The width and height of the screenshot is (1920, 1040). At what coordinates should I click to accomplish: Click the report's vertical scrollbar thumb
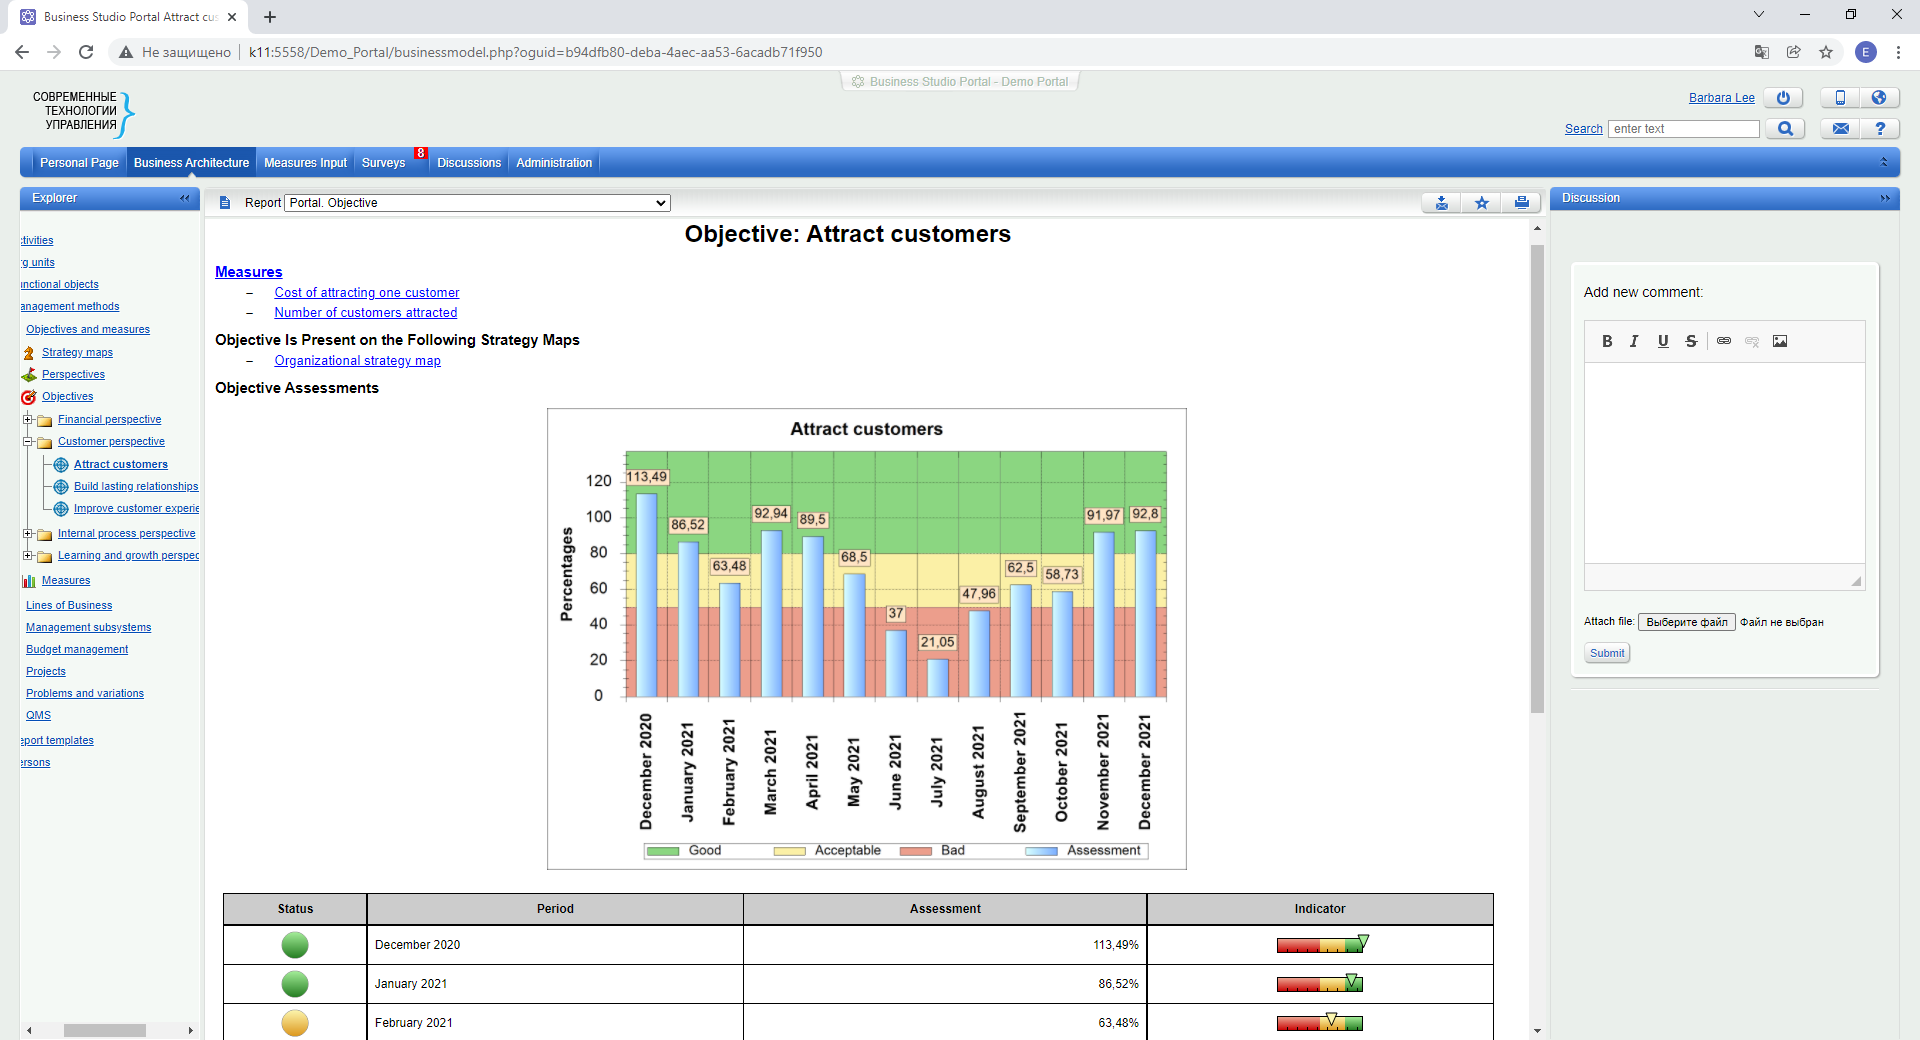[1537, 480]
